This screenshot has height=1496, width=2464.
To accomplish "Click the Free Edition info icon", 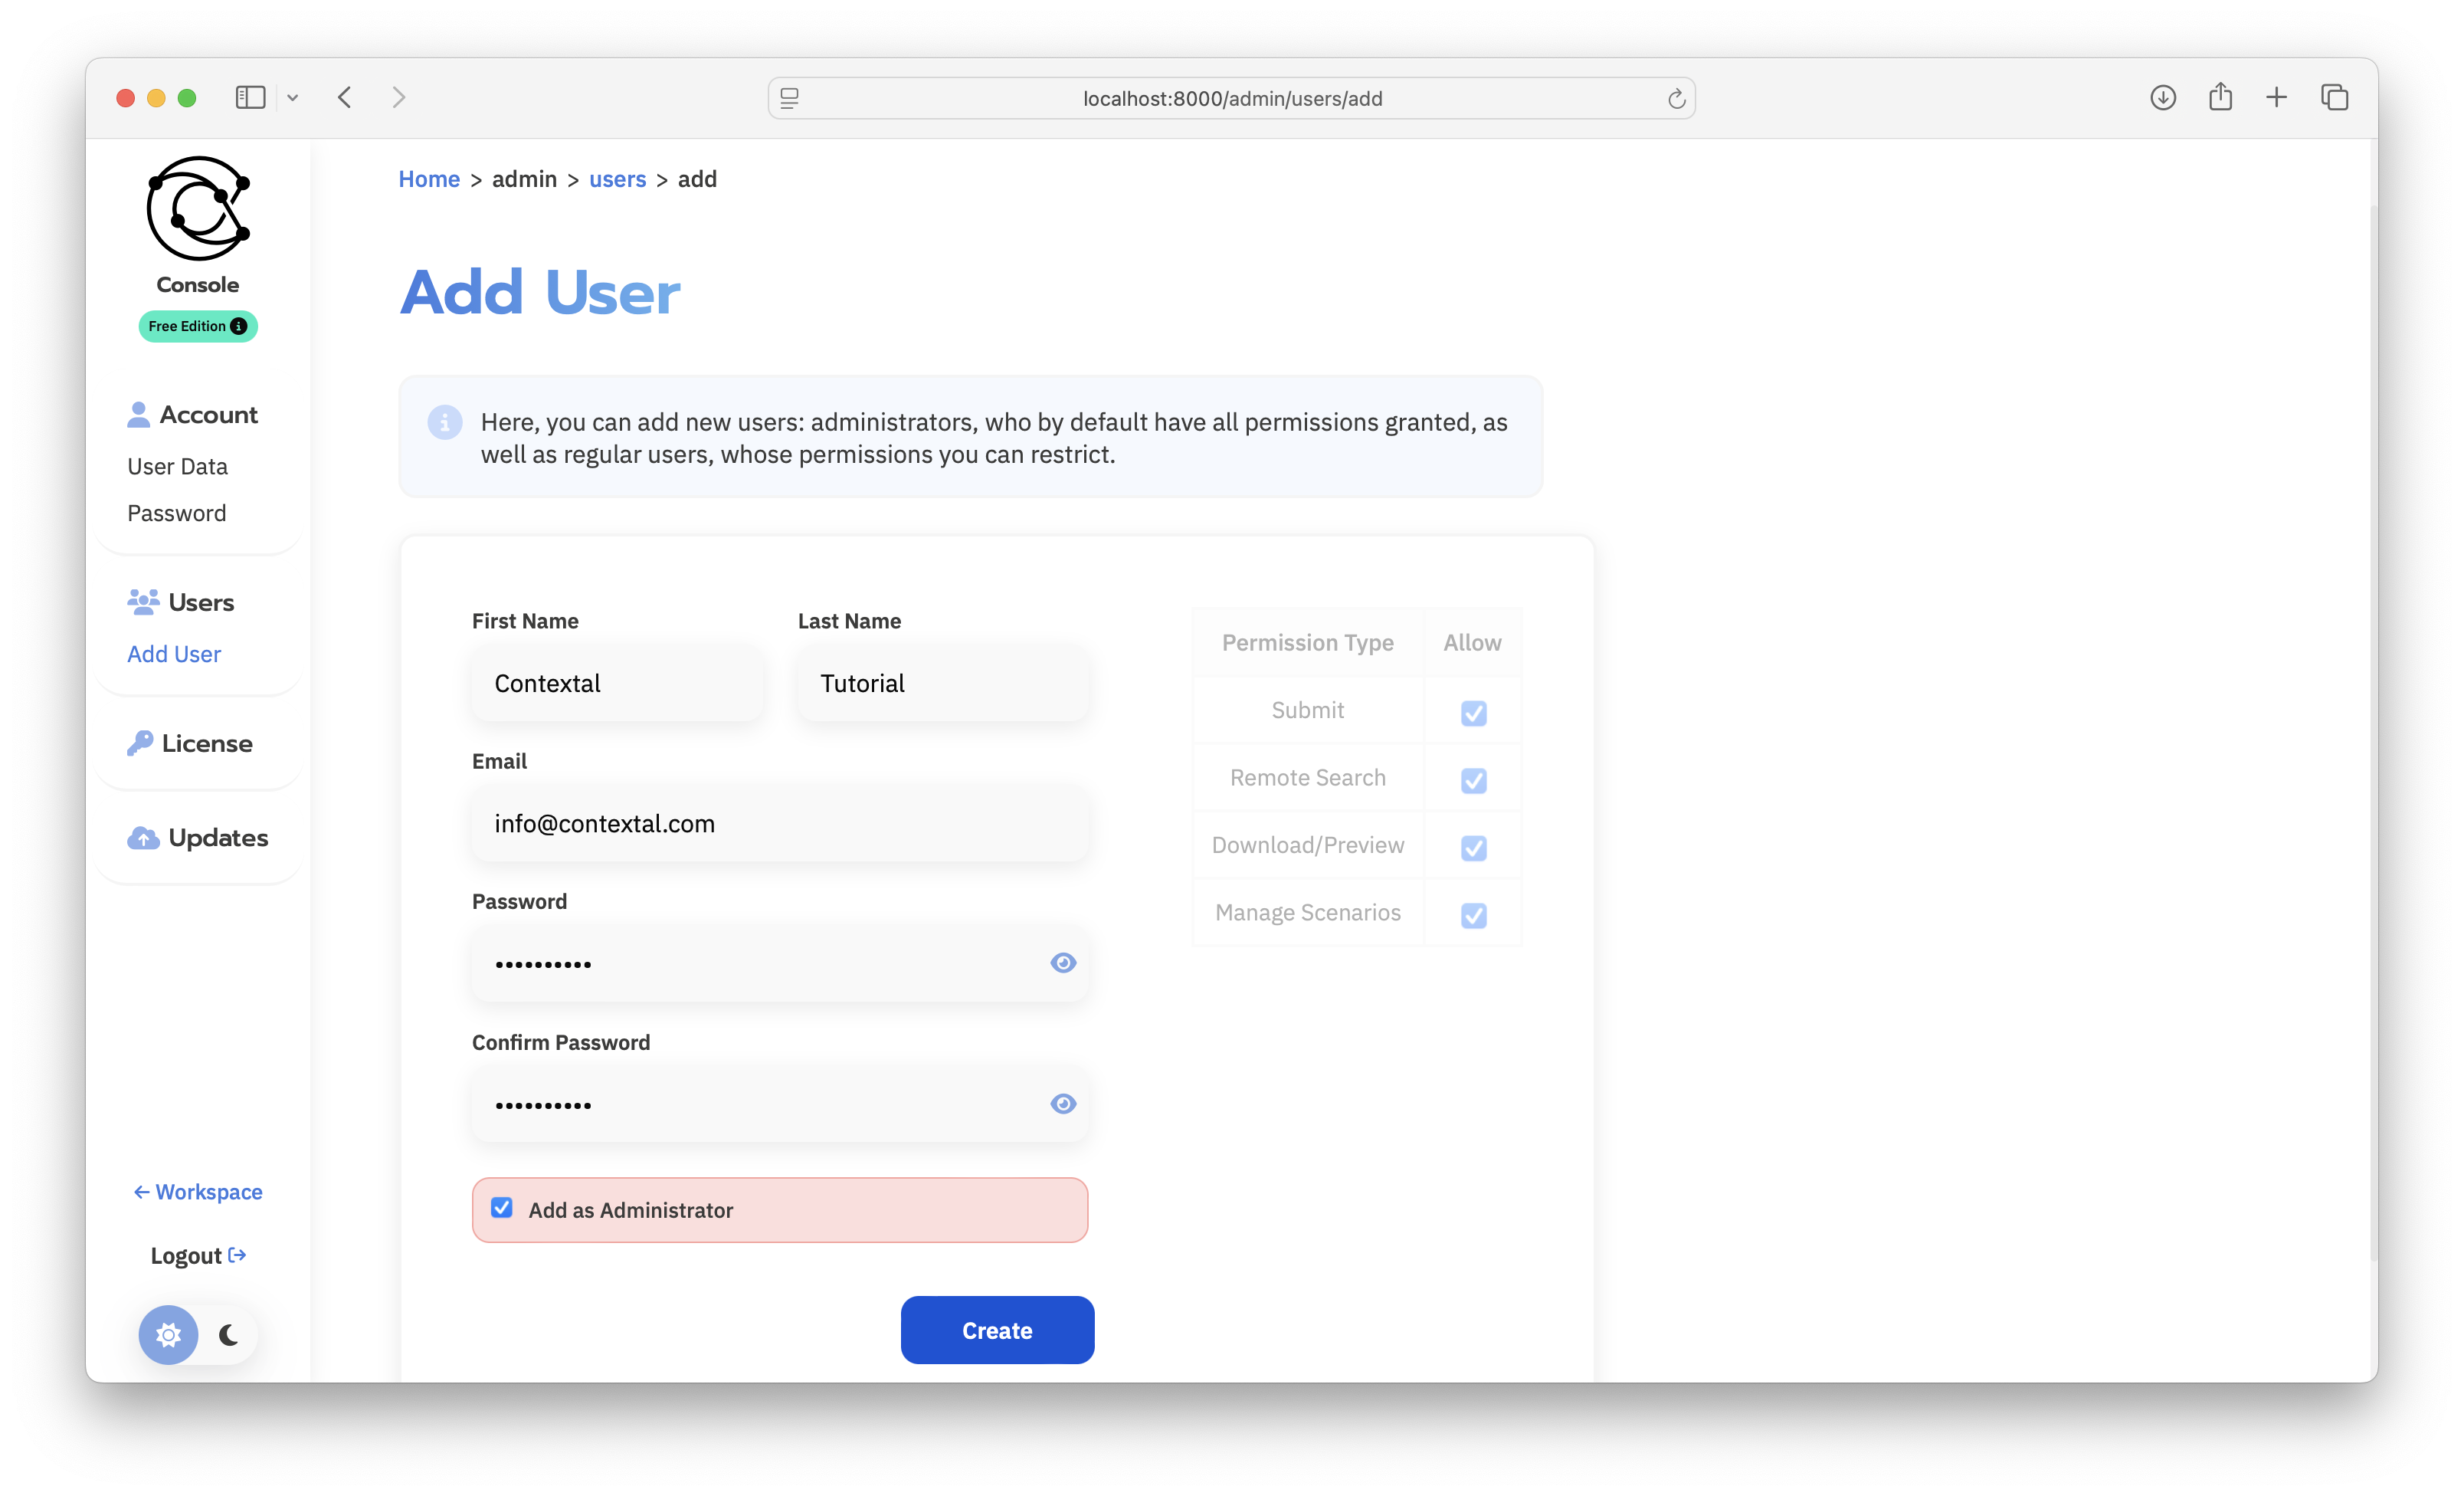I will (238, 326).
